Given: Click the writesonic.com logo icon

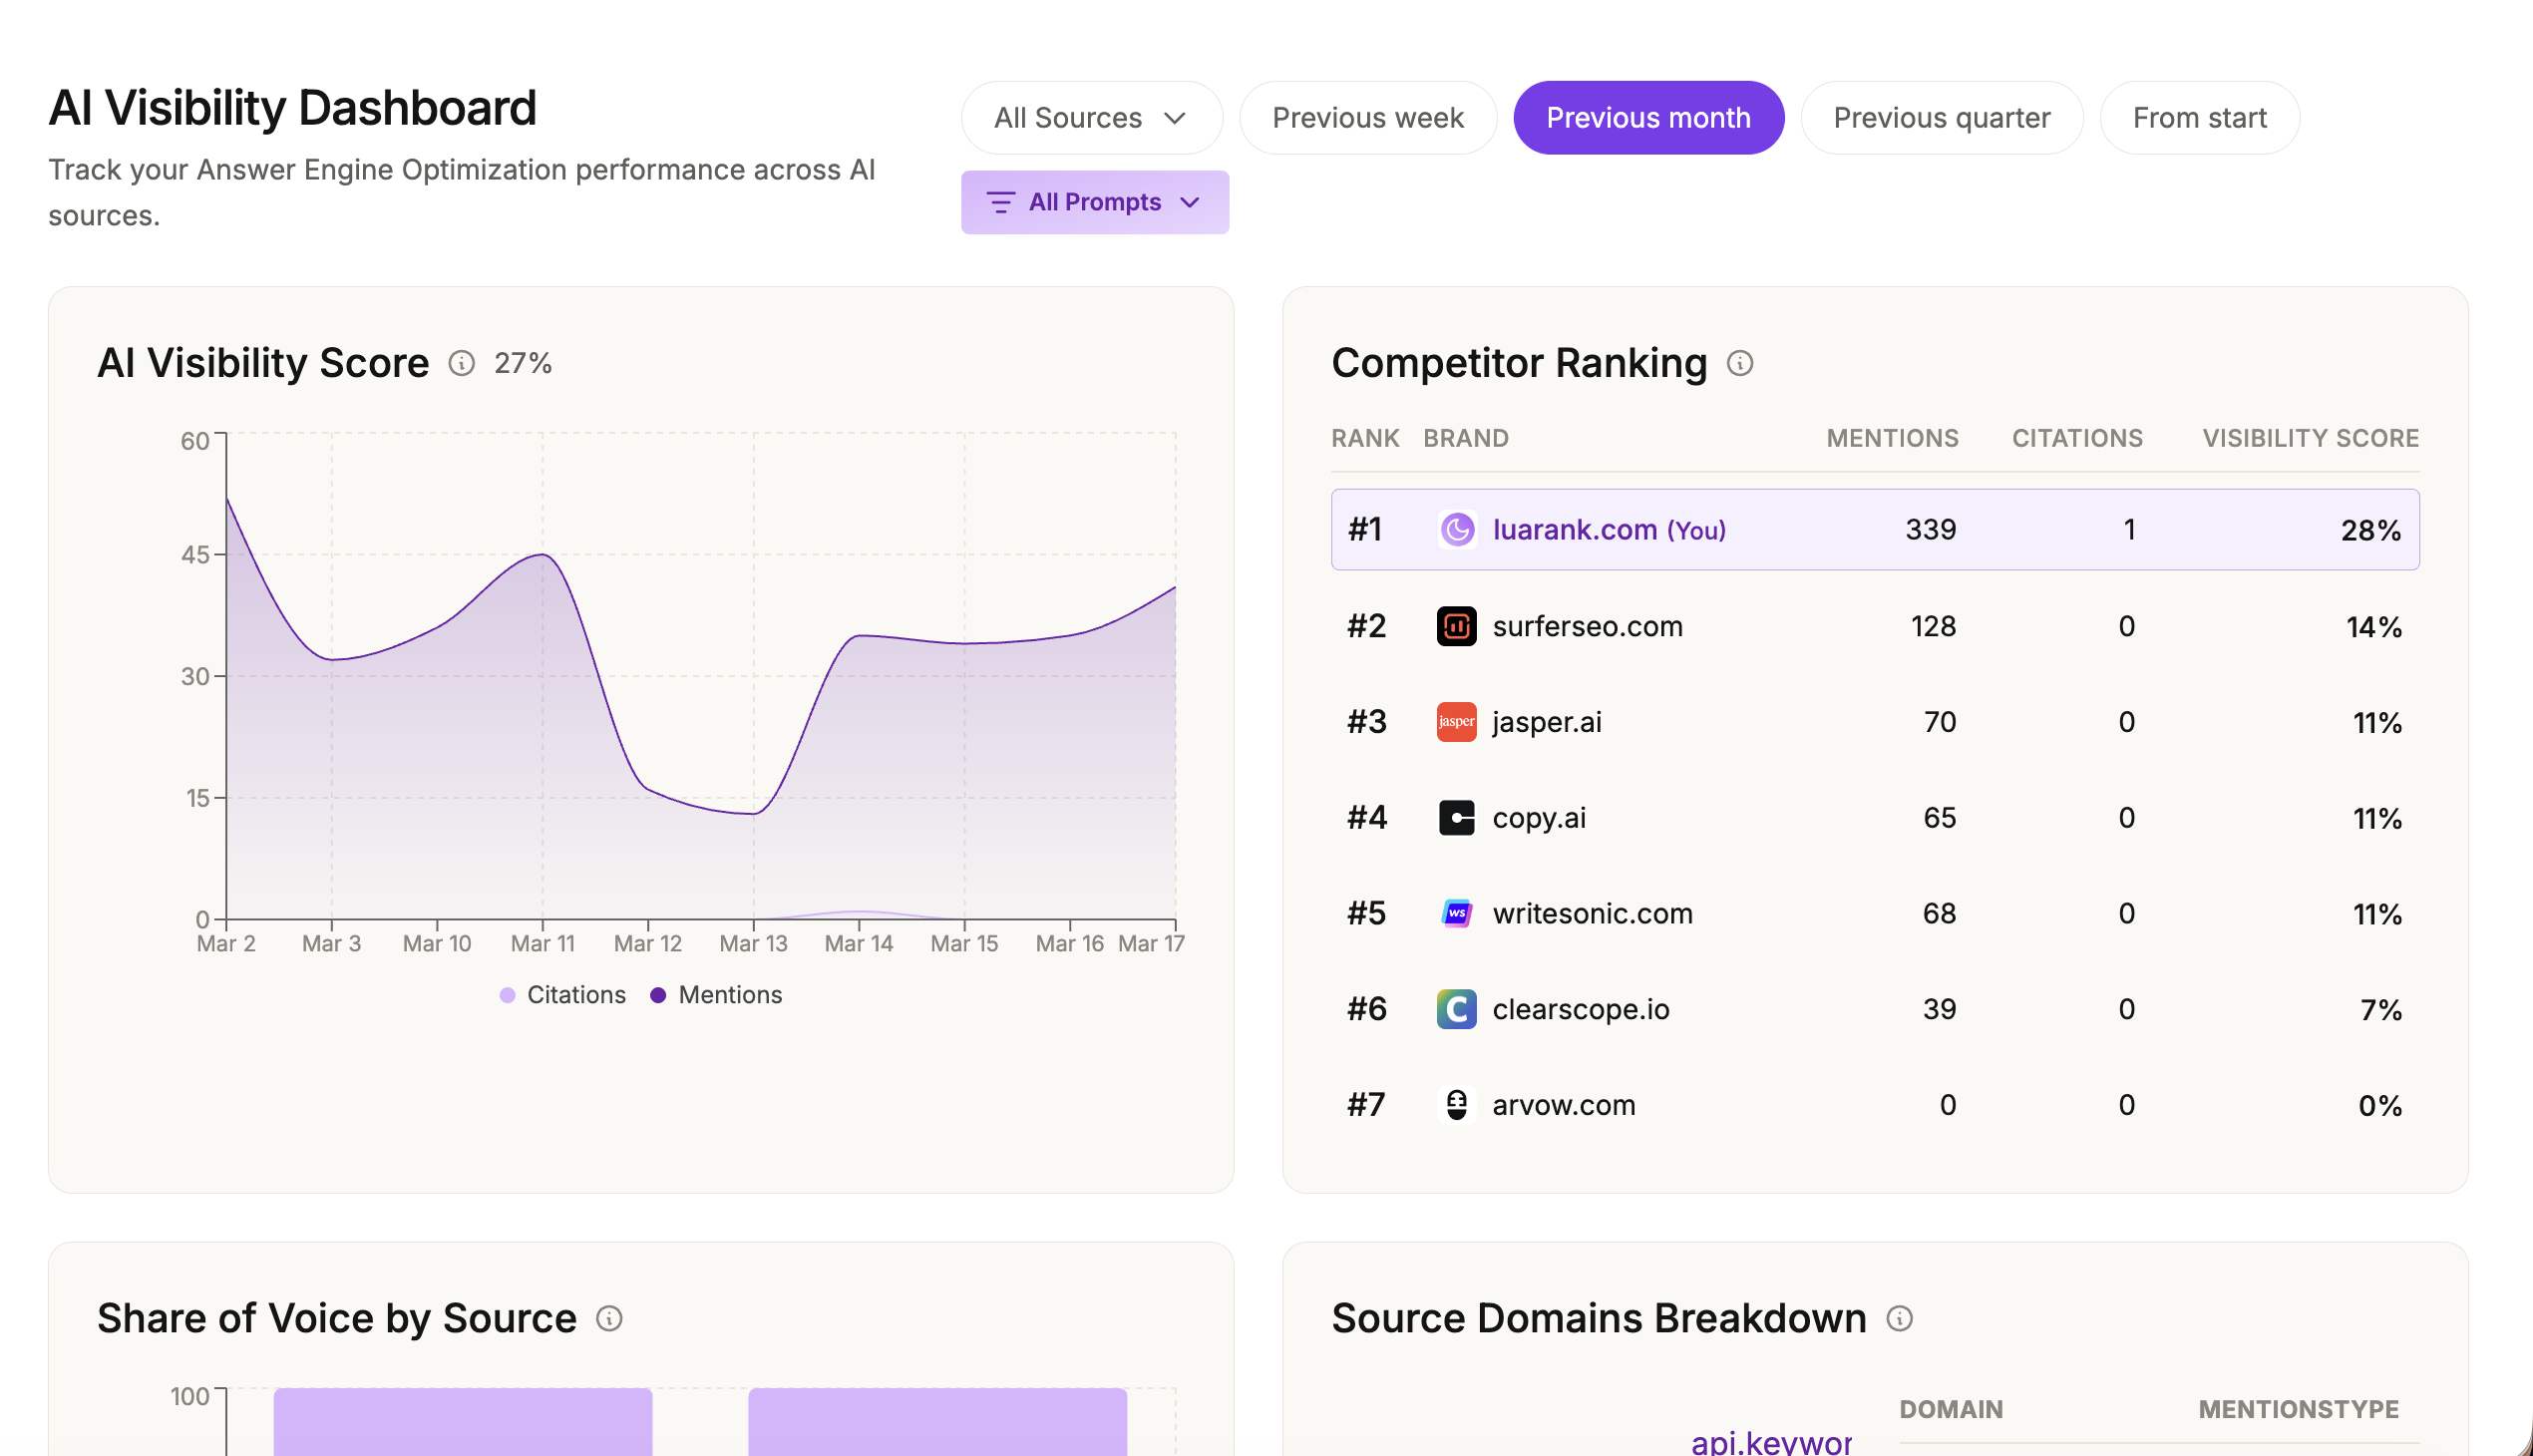Looking at the screenshot, I should coord(1457,913).
